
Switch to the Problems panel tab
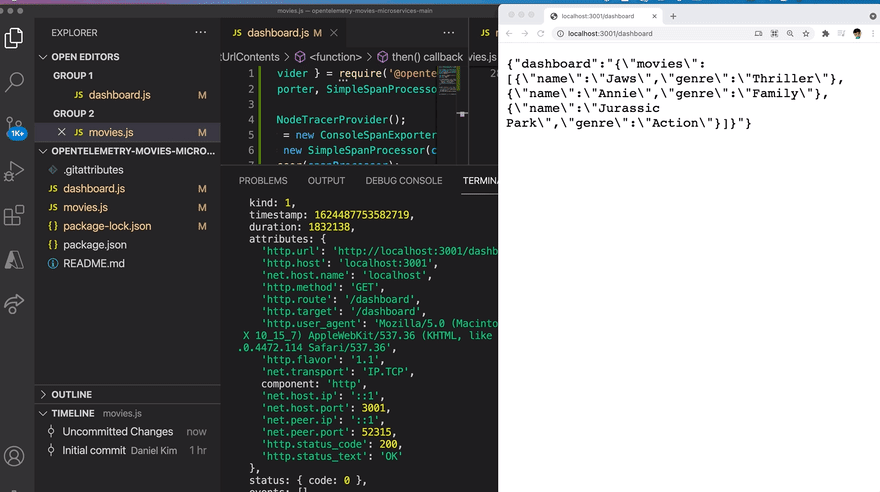(x=263, y=181)
